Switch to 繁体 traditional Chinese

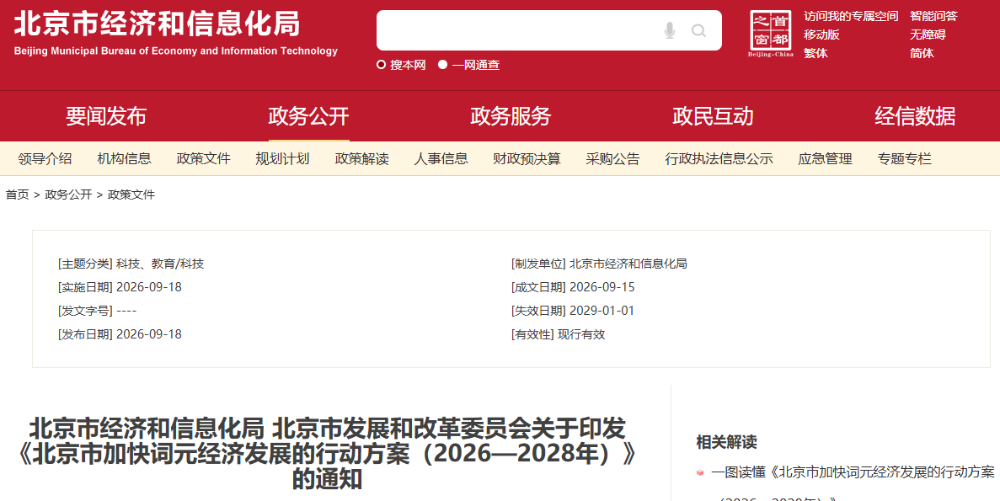point(816,53)
